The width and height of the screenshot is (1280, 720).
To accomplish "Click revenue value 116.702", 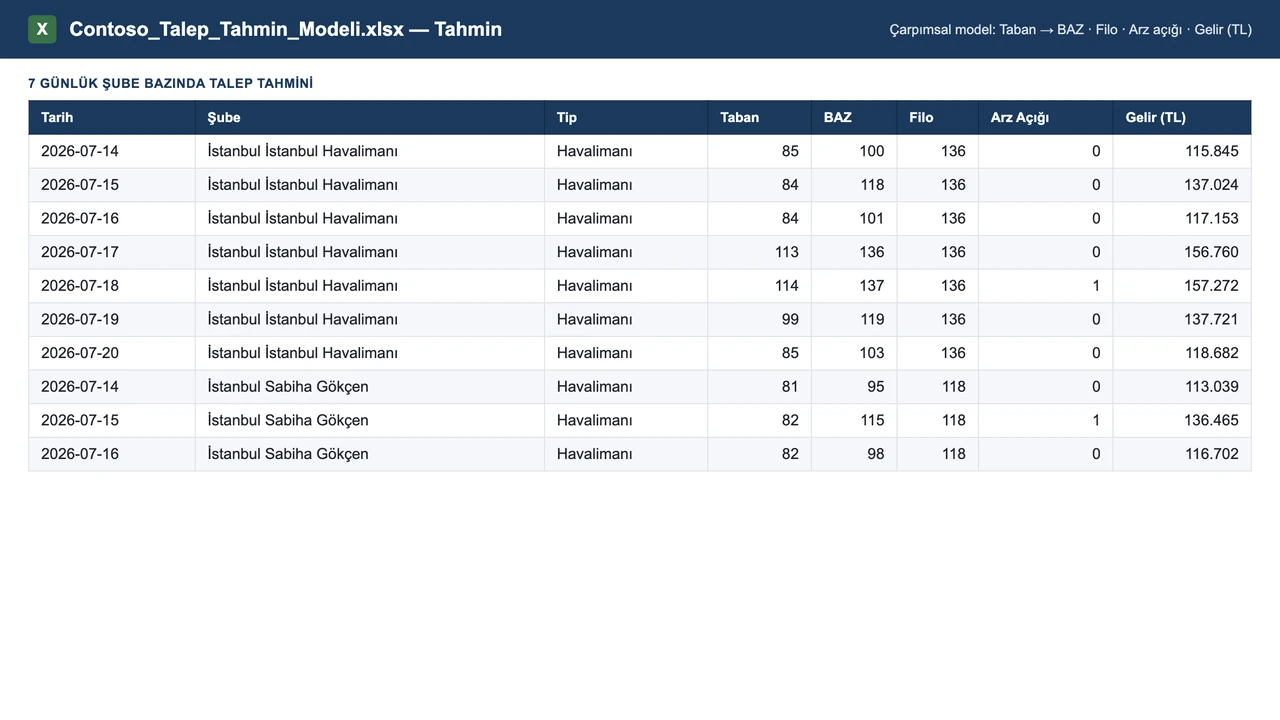I will [x=1212, y=454].
